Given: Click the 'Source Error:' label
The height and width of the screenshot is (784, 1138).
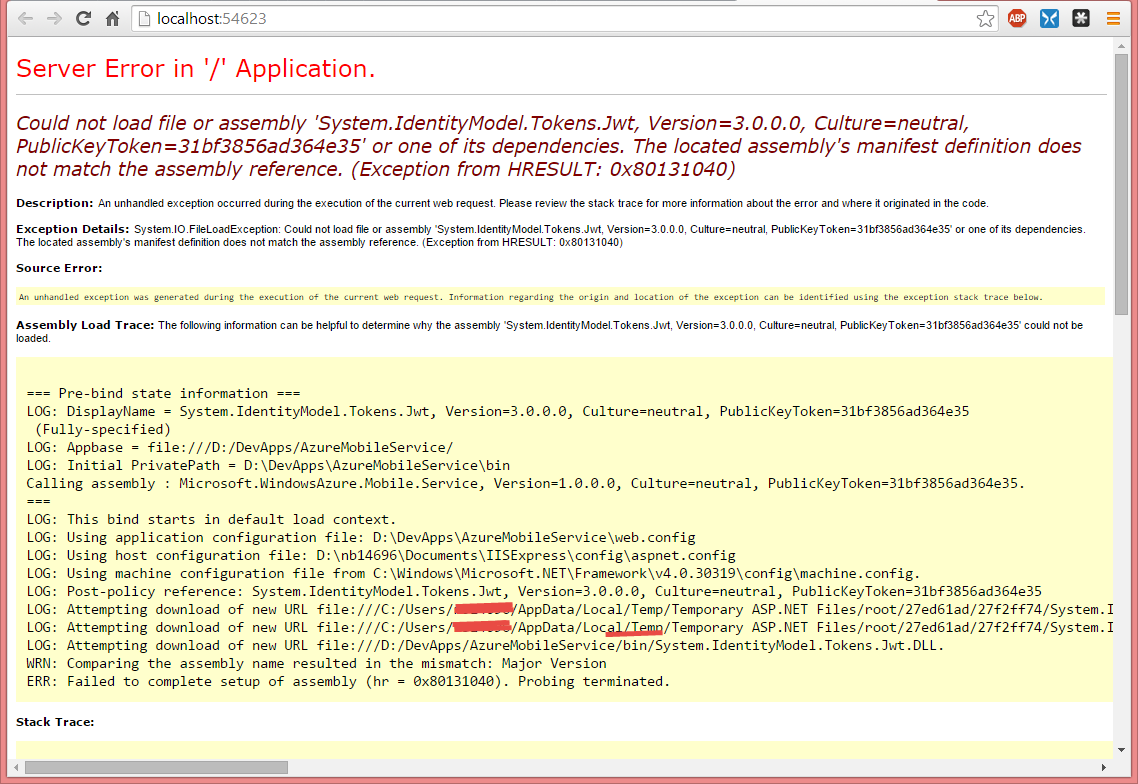Looking at the screenshot, I should coord(59,268).
